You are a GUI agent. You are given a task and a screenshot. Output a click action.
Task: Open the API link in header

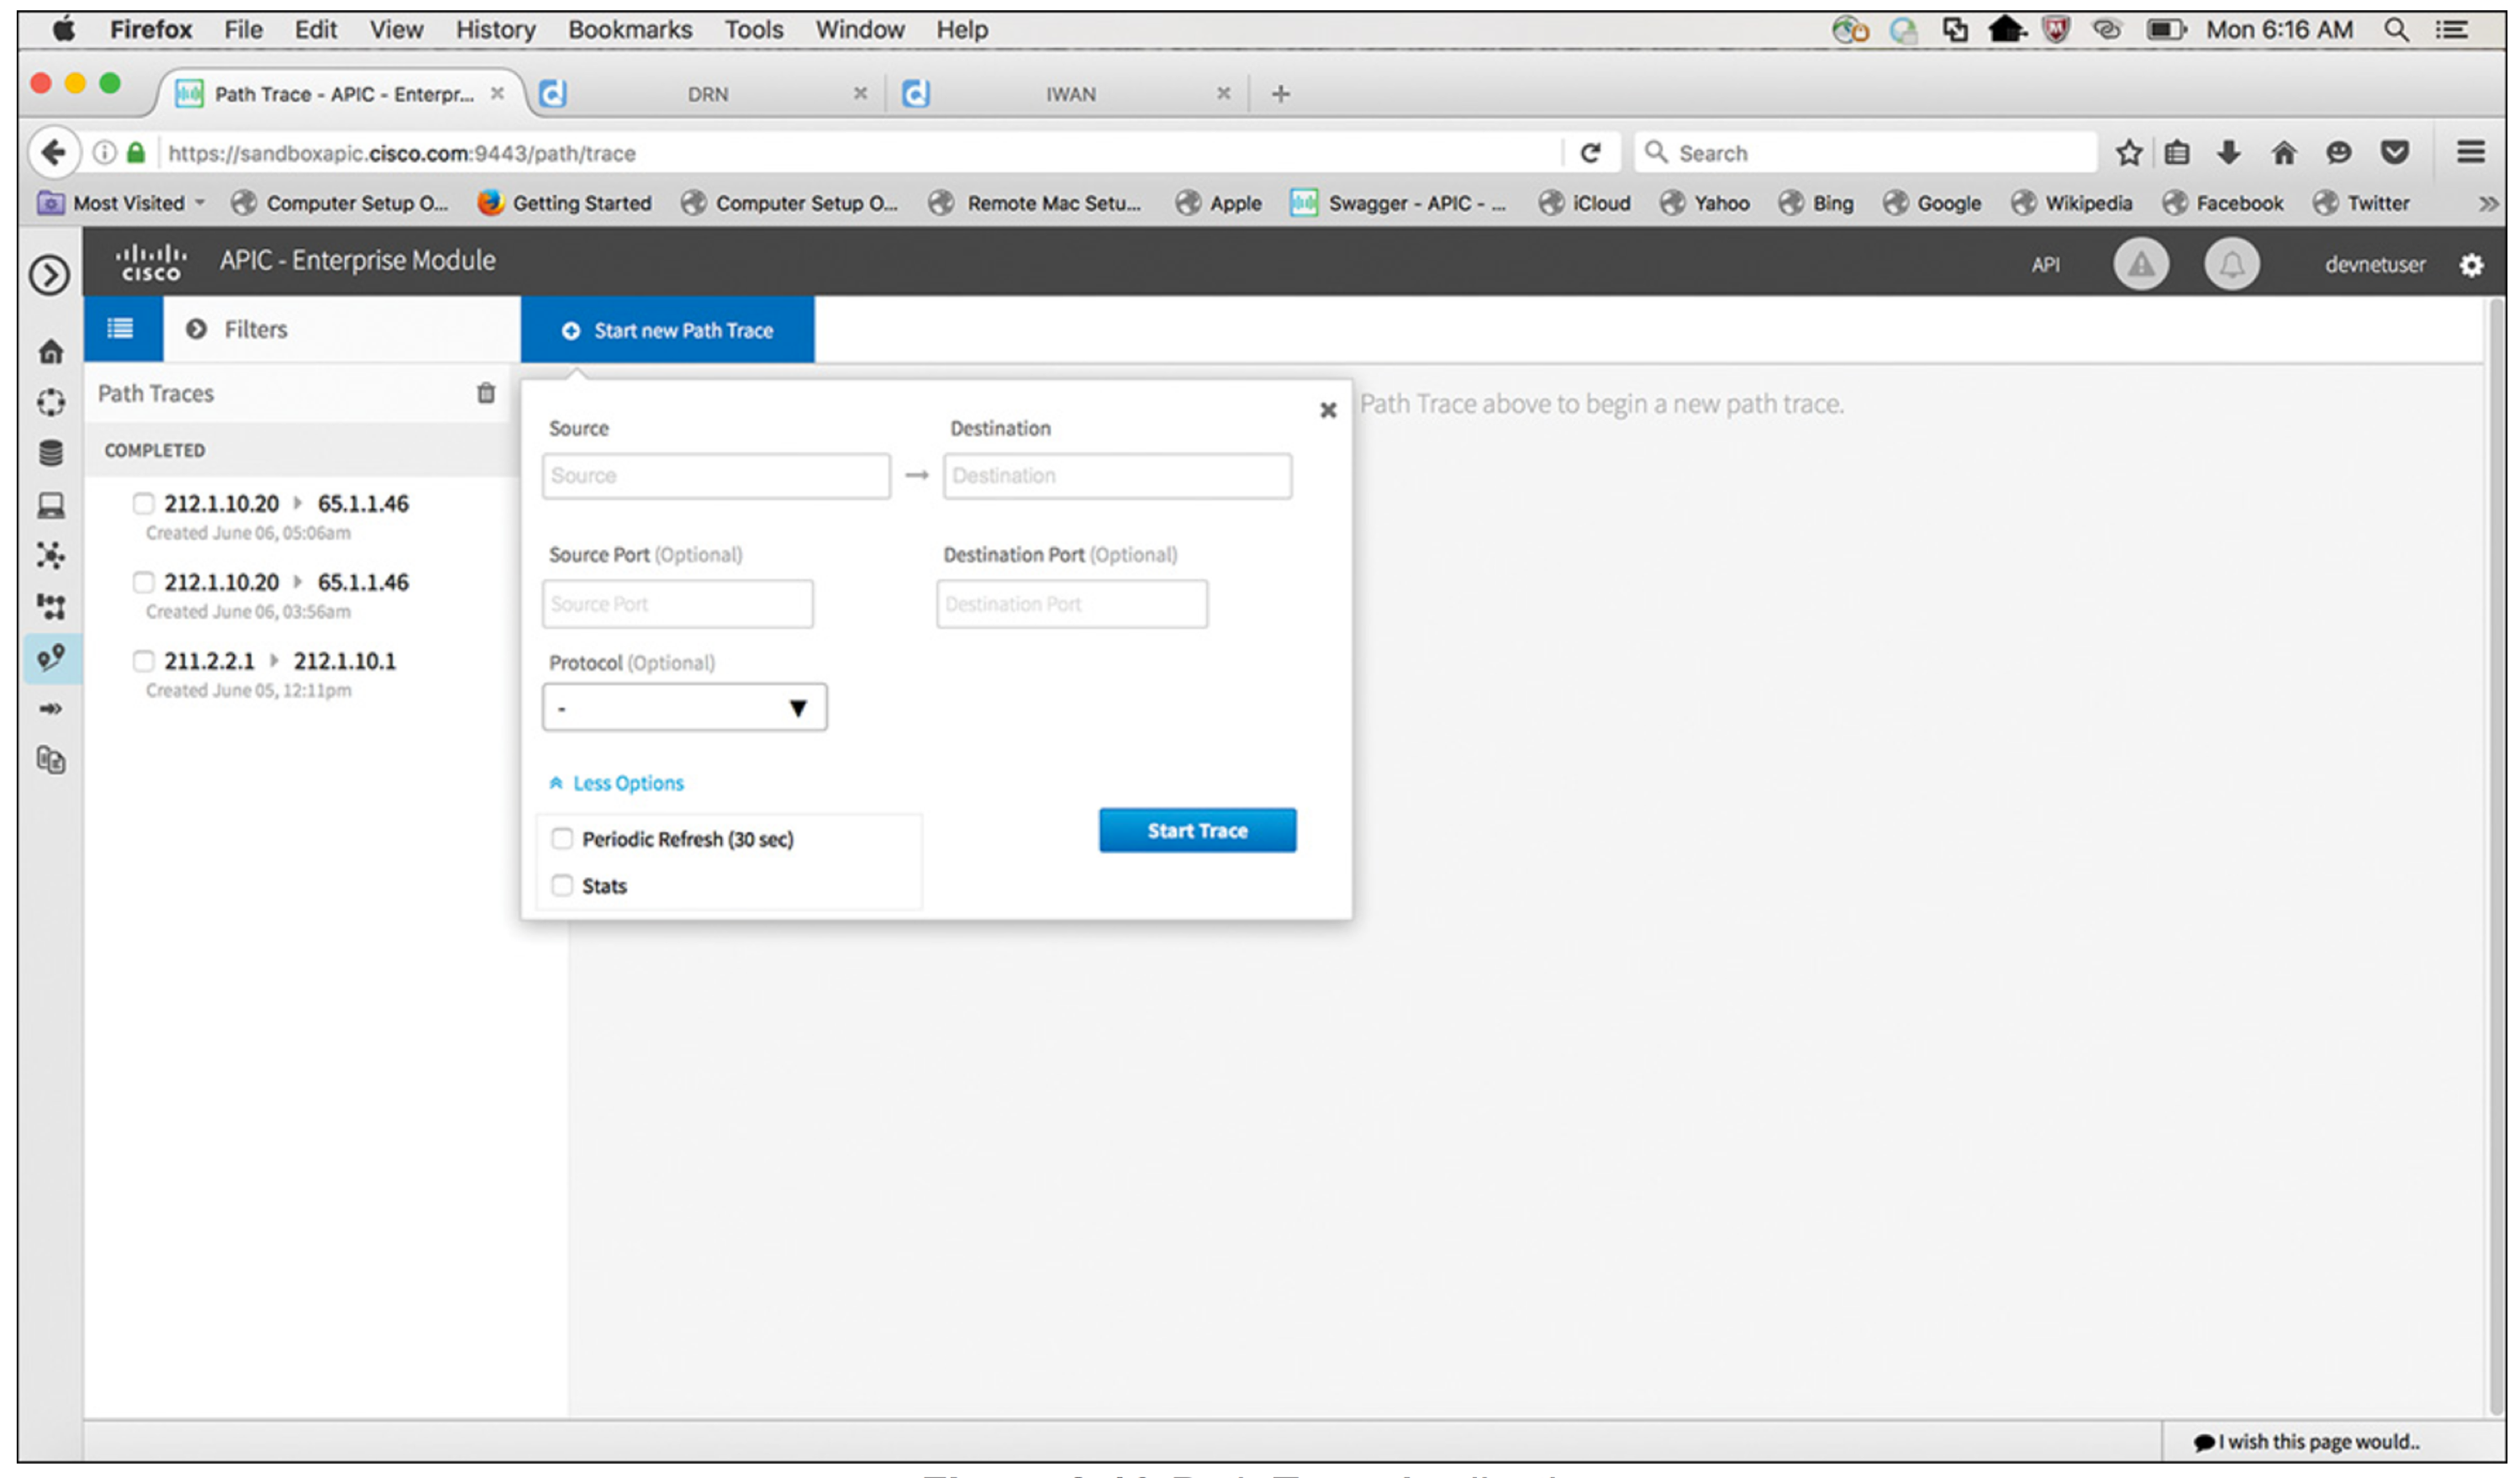point(2045,265)
